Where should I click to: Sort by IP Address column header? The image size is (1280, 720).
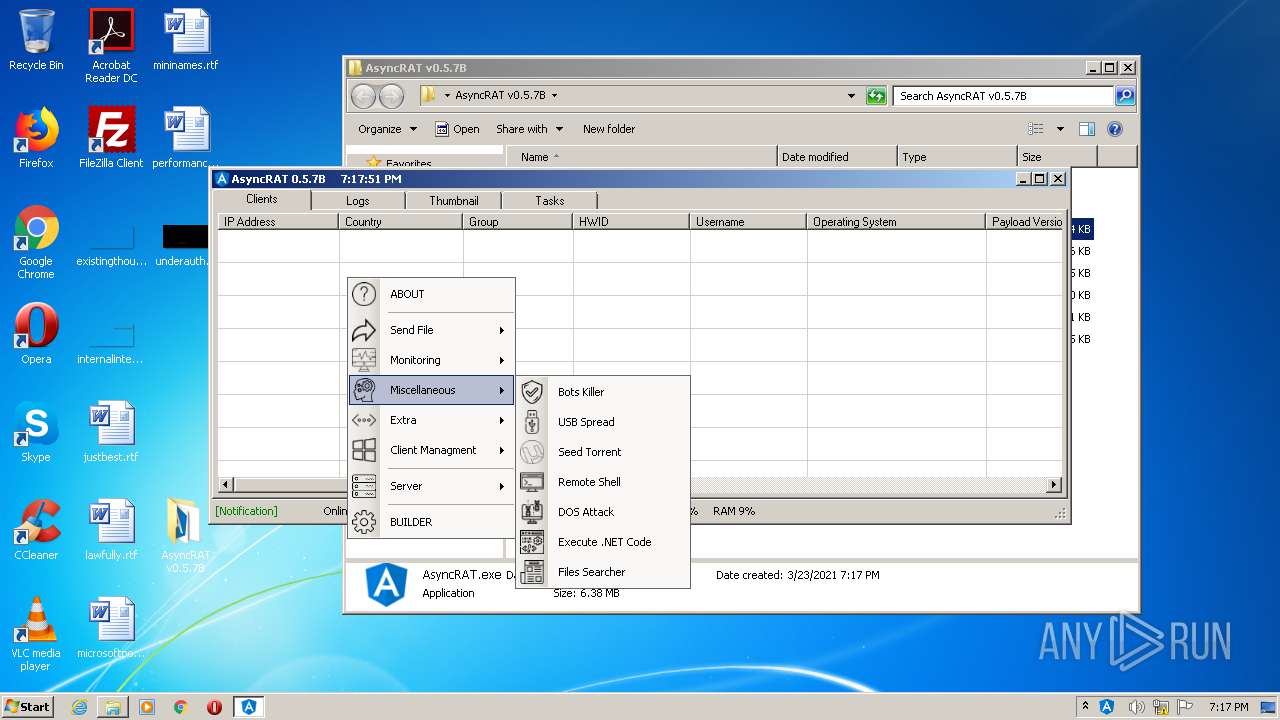click(278, 222)
